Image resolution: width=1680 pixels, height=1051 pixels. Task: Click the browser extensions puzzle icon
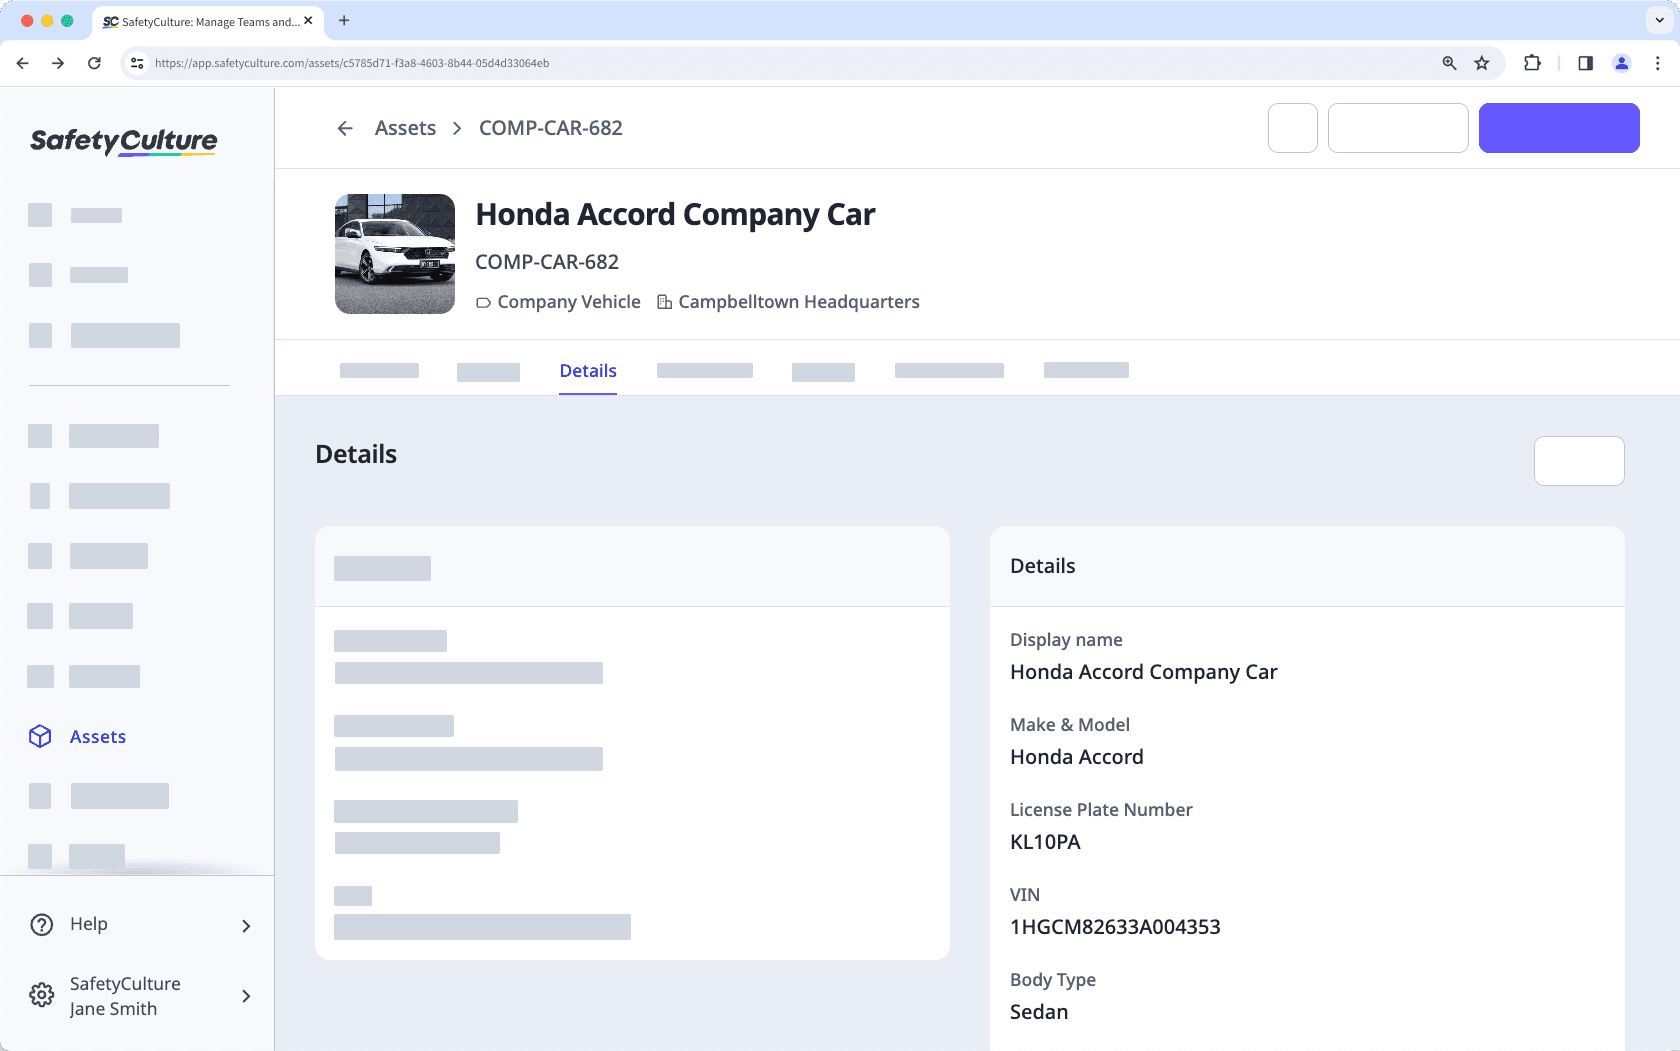point(1532,63)
